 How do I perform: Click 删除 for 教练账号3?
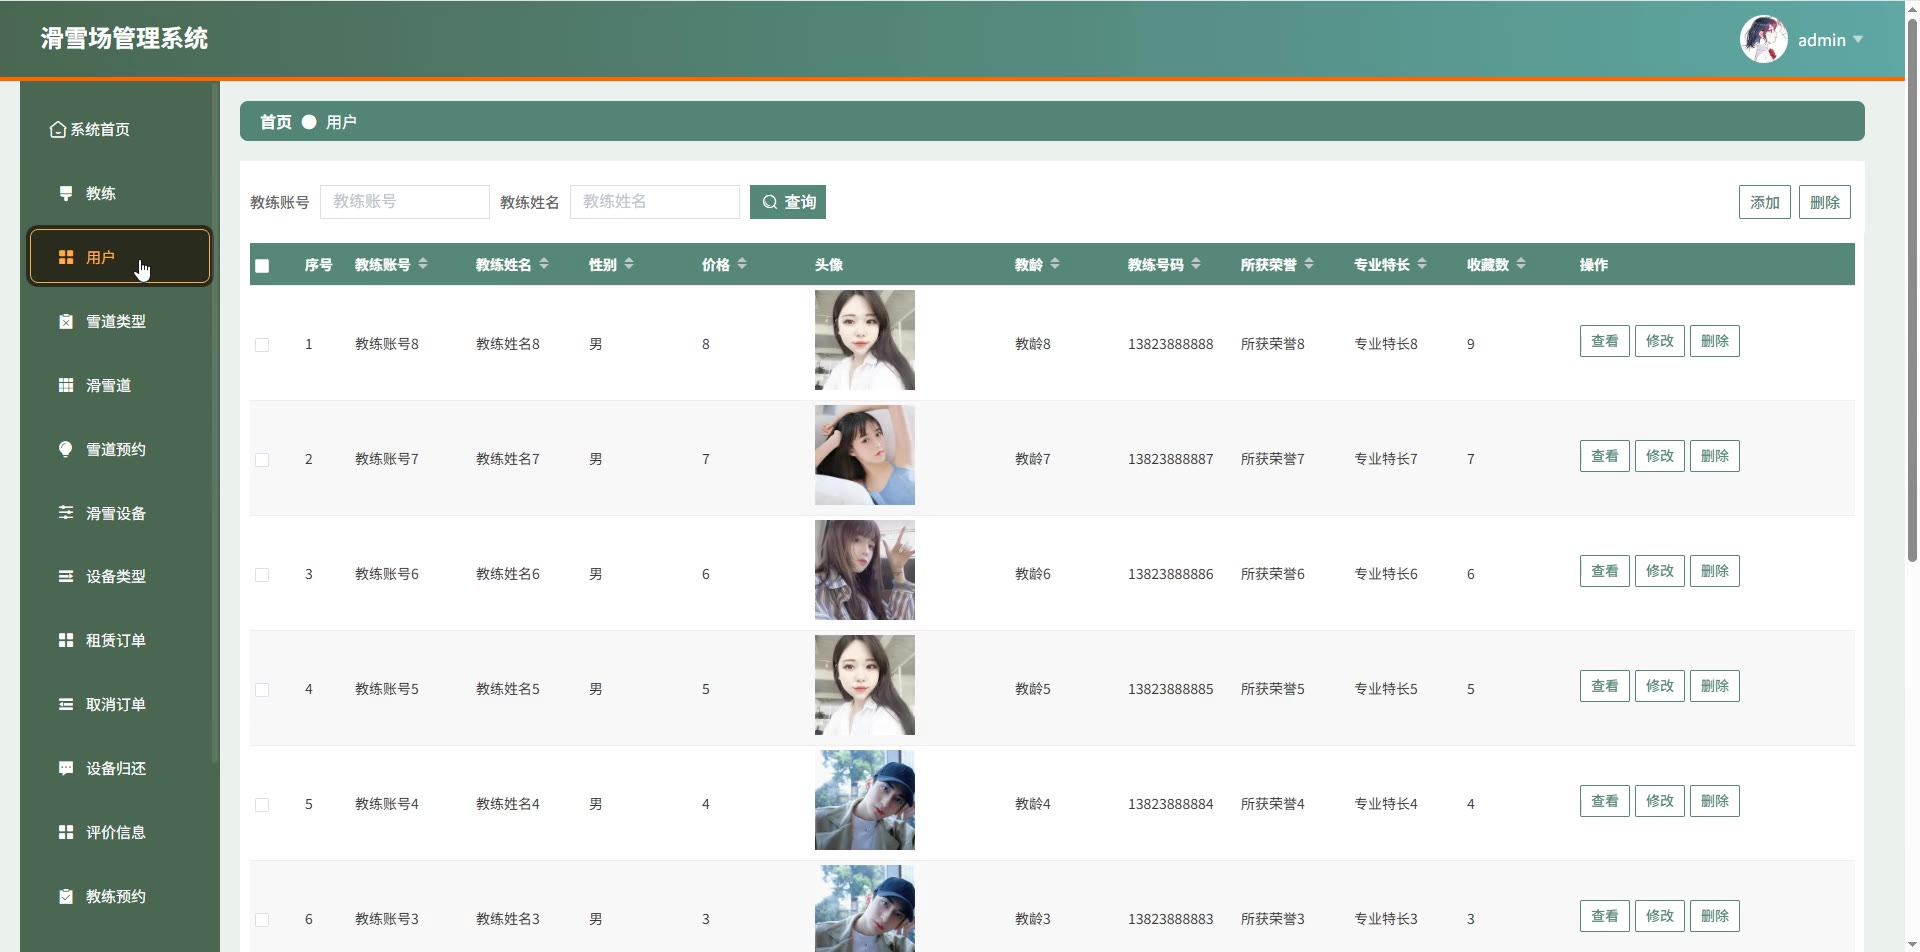click(x=1715, y=916)
